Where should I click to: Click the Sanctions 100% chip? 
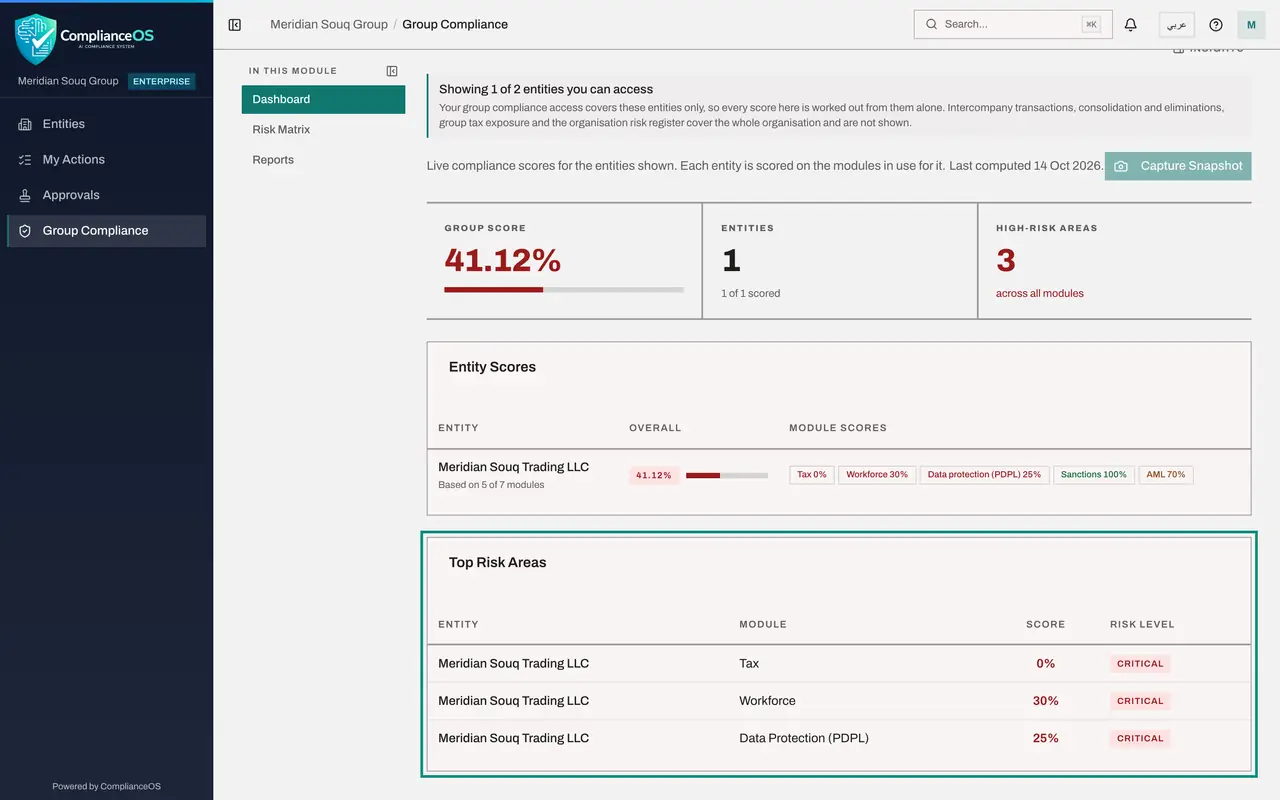click(1094, 475)
